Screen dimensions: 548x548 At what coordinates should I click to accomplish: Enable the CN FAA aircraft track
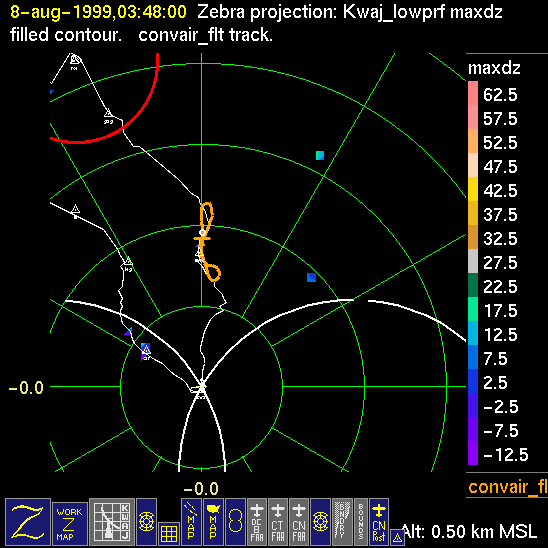299,522
